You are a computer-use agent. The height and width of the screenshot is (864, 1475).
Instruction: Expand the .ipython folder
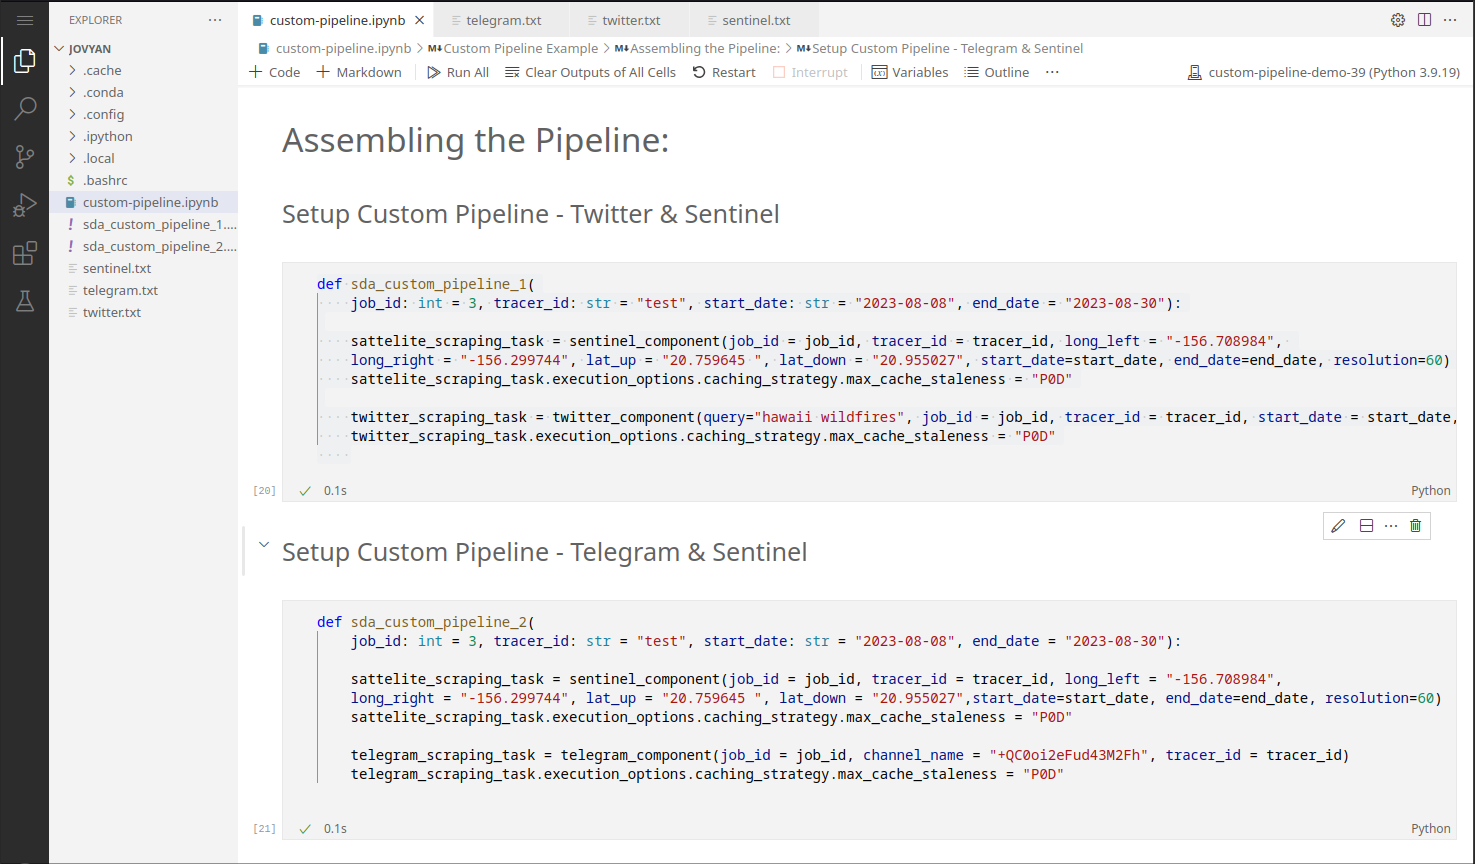click(143, 136)
